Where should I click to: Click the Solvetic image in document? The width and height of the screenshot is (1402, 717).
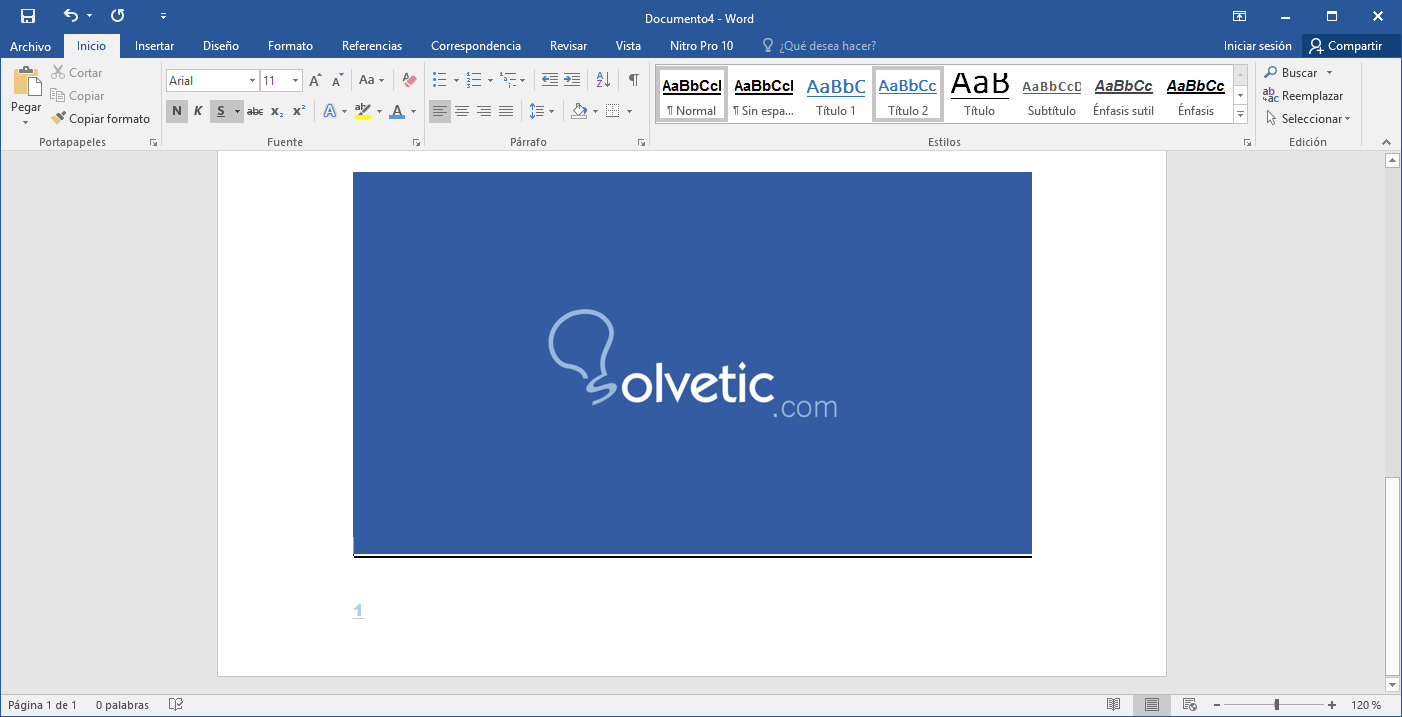click(x=692, y=363)
